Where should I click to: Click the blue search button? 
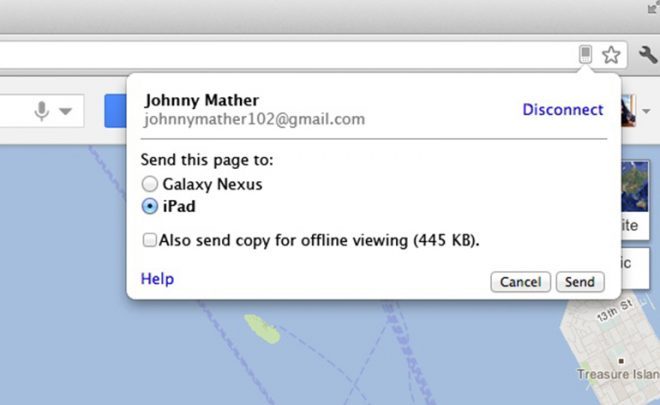pos(116,111)
